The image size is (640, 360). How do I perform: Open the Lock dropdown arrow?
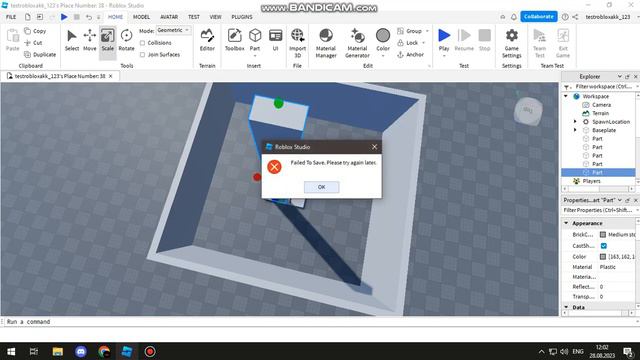(x=423, y=42)
